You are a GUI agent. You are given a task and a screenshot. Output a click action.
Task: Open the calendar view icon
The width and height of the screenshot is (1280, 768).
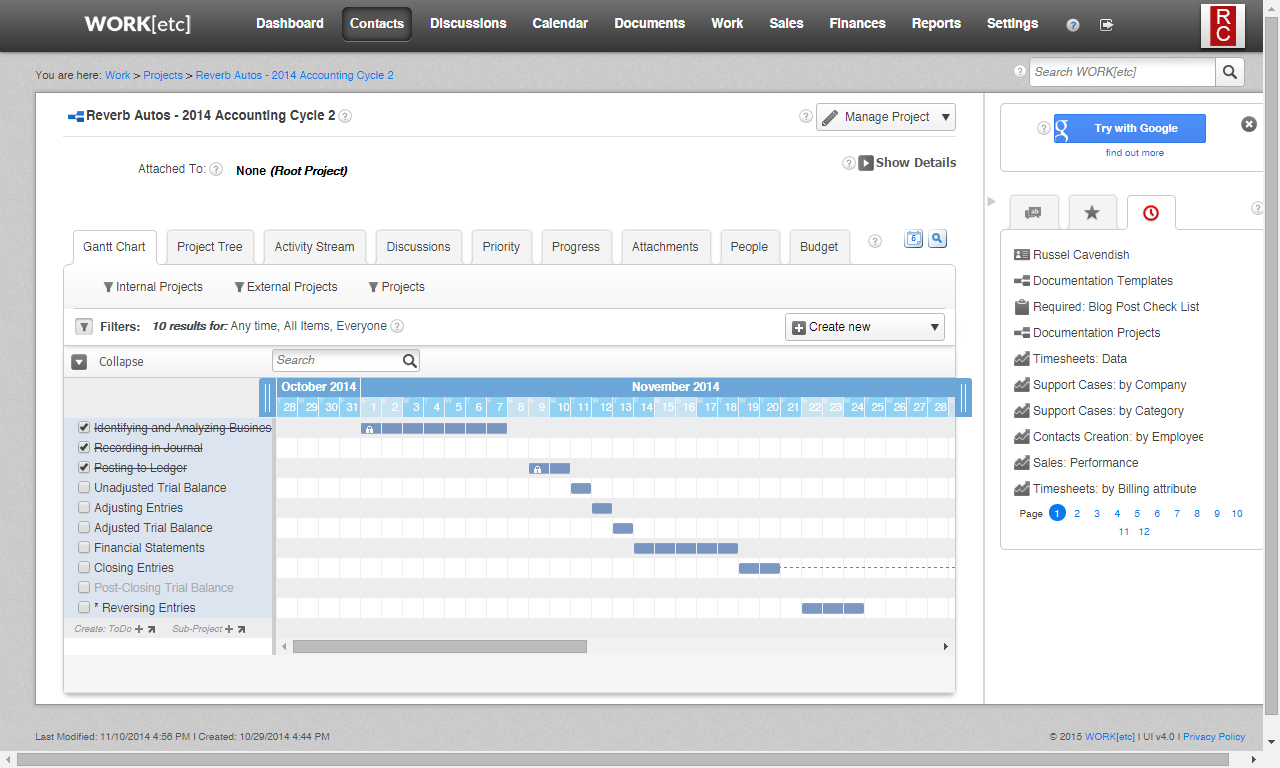click(x=913, y=239)
